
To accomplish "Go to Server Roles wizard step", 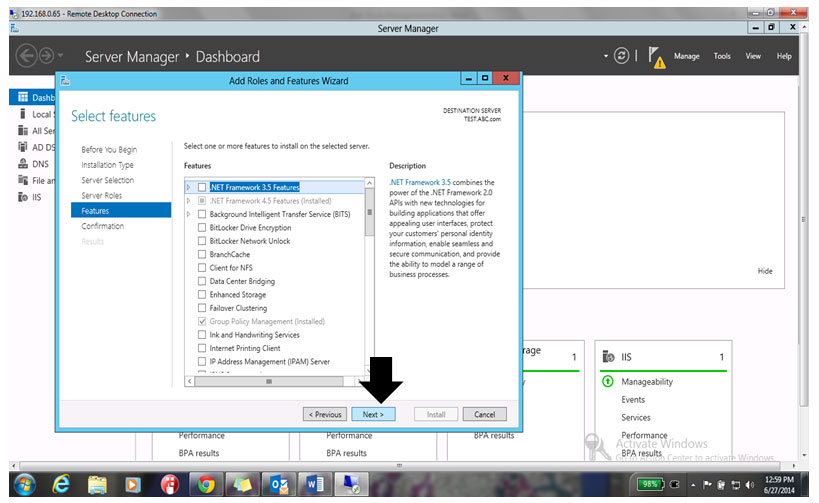I will tap(101, 195).
